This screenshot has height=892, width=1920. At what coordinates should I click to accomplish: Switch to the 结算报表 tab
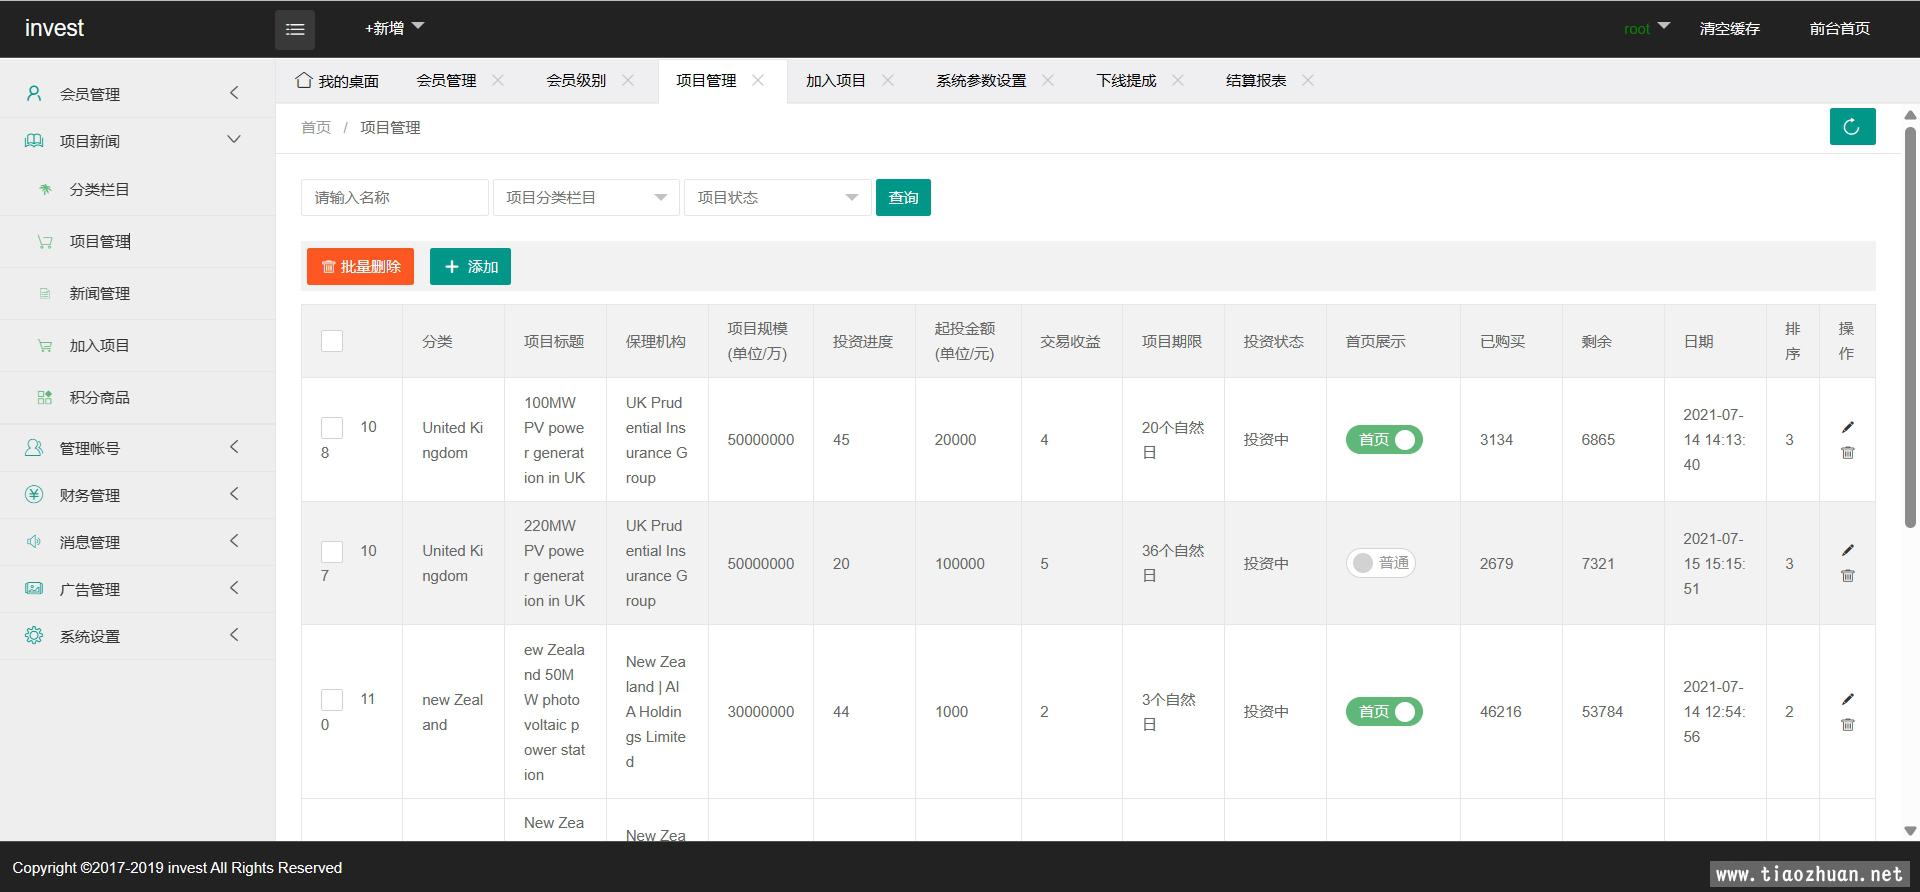tap(1255, 80)
